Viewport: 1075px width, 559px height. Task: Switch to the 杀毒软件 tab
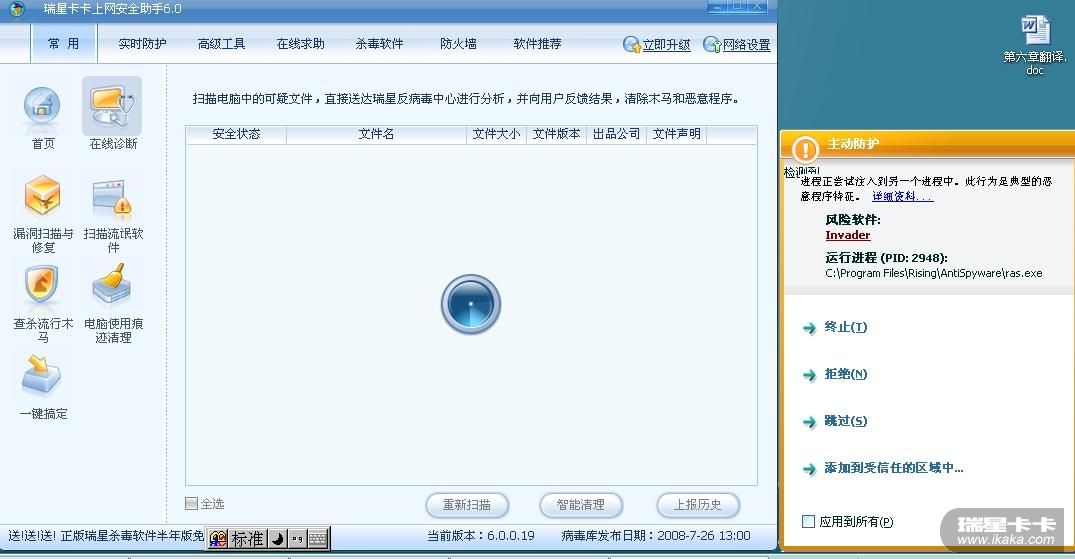pyautogui.click(x=379, y=44)
